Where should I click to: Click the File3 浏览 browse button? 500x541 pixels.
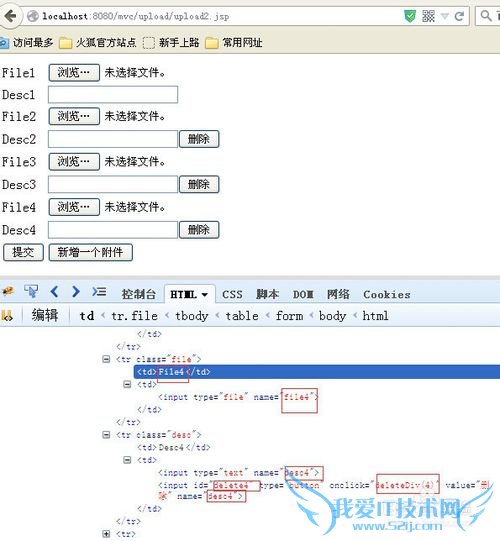tap(74, 162)
